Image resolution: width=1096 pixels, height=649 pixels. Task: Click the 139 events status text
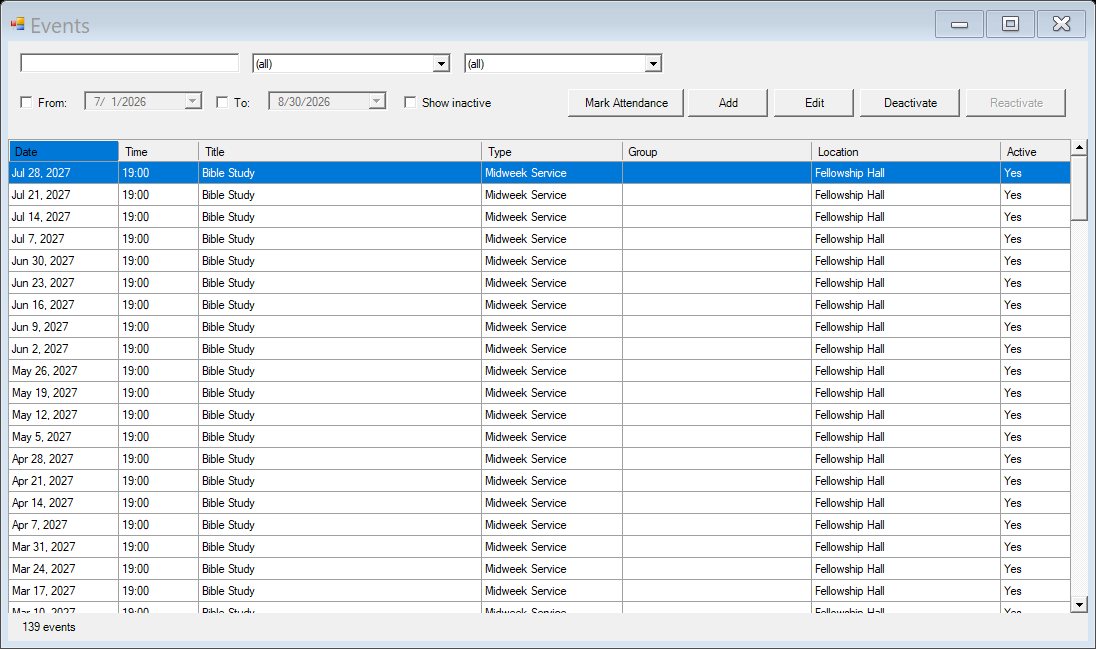click(49, 627)
